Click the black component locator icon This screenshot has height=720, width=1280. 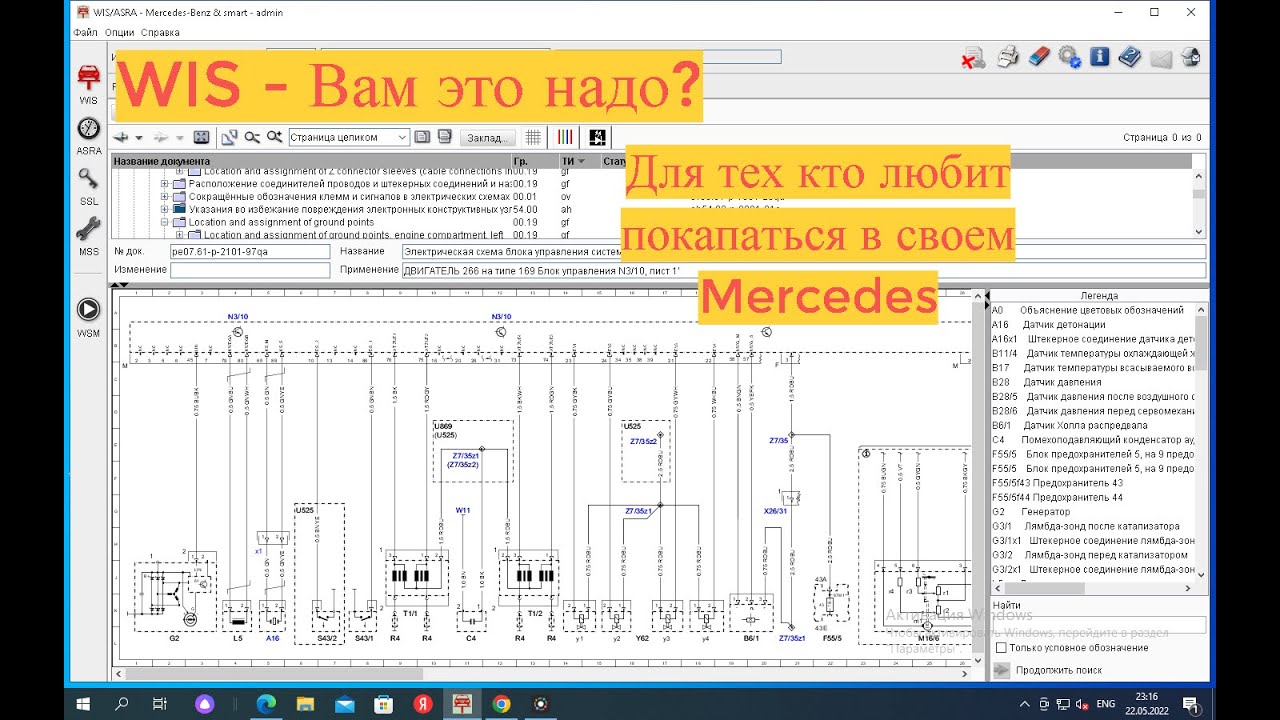598,137
